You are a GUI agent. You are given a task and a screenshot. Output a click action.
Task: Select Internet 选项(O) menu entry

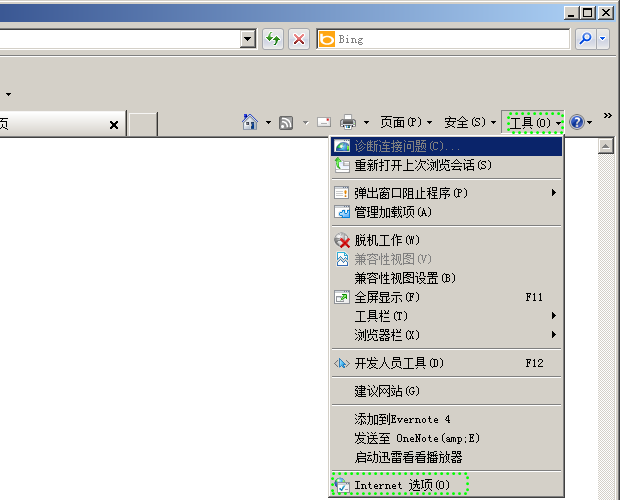[x=402, y=485]
